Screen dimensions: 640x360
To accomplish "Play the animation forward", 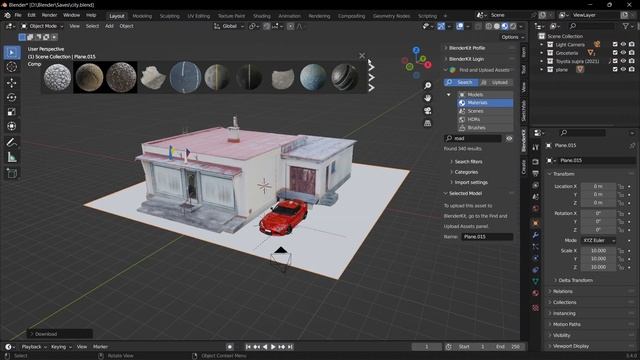I will coord(273,347).
